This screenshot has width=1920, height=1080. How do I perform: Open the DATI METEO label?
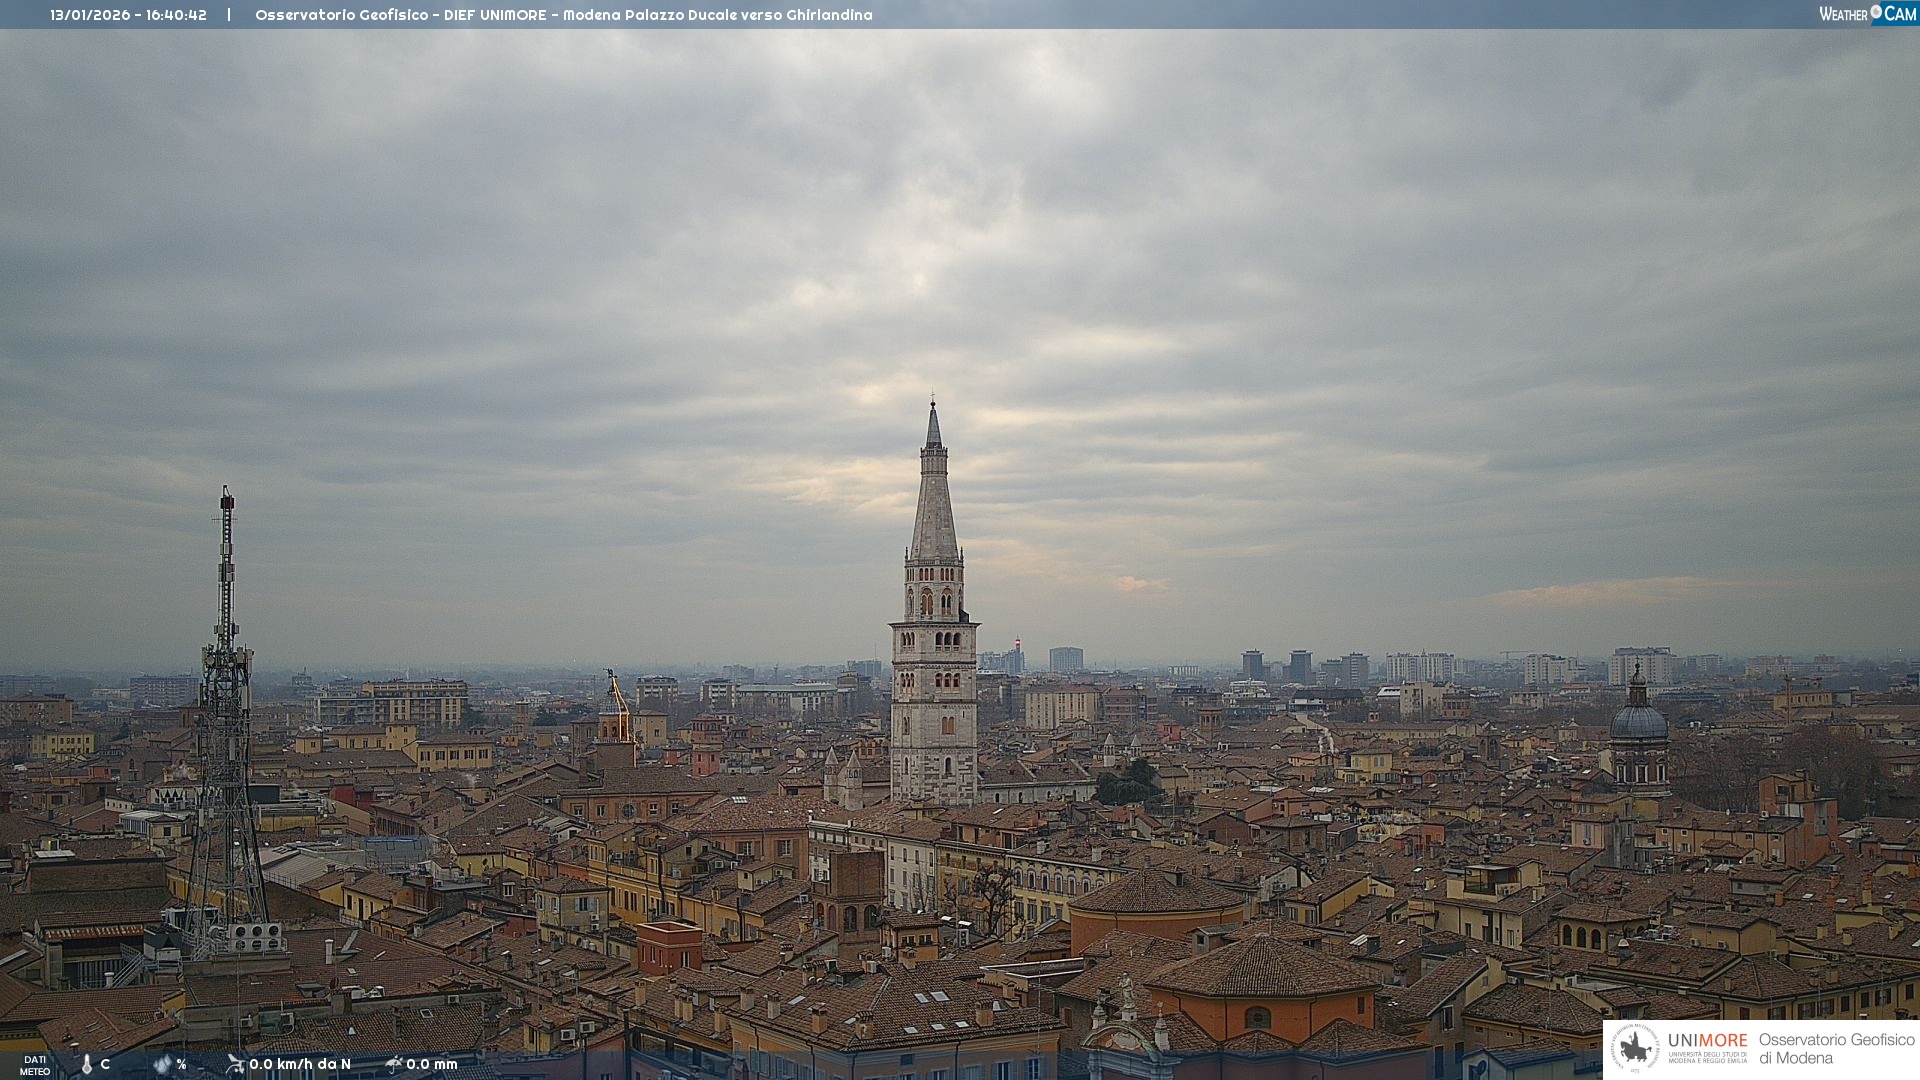[35, 1066]
